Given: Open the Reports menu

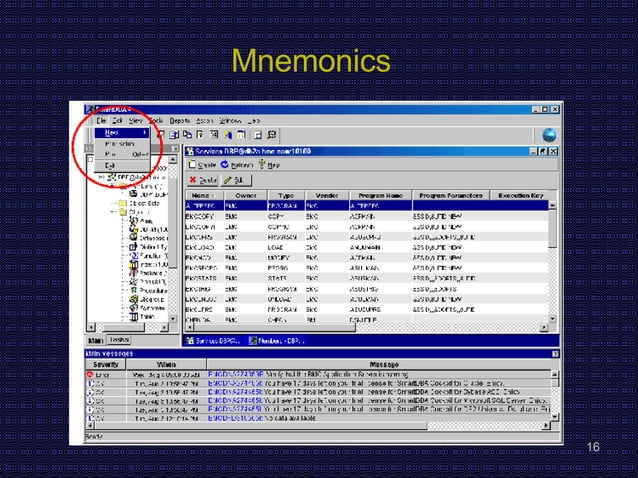Looking at the screenshot, I should tap(179, 120).
